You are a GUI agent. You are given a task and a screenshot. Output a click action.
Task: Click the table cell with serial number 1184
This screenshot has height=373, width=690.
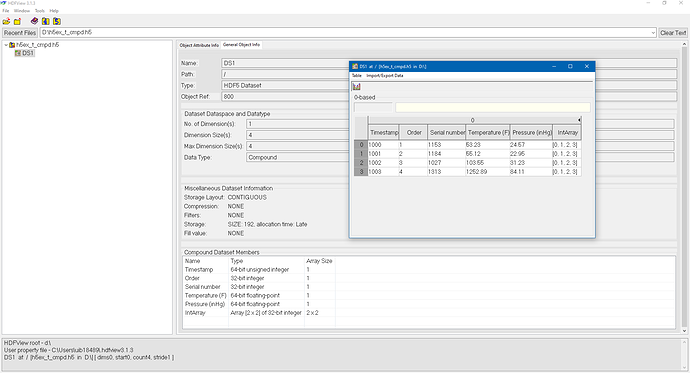[x=446, y=154]
